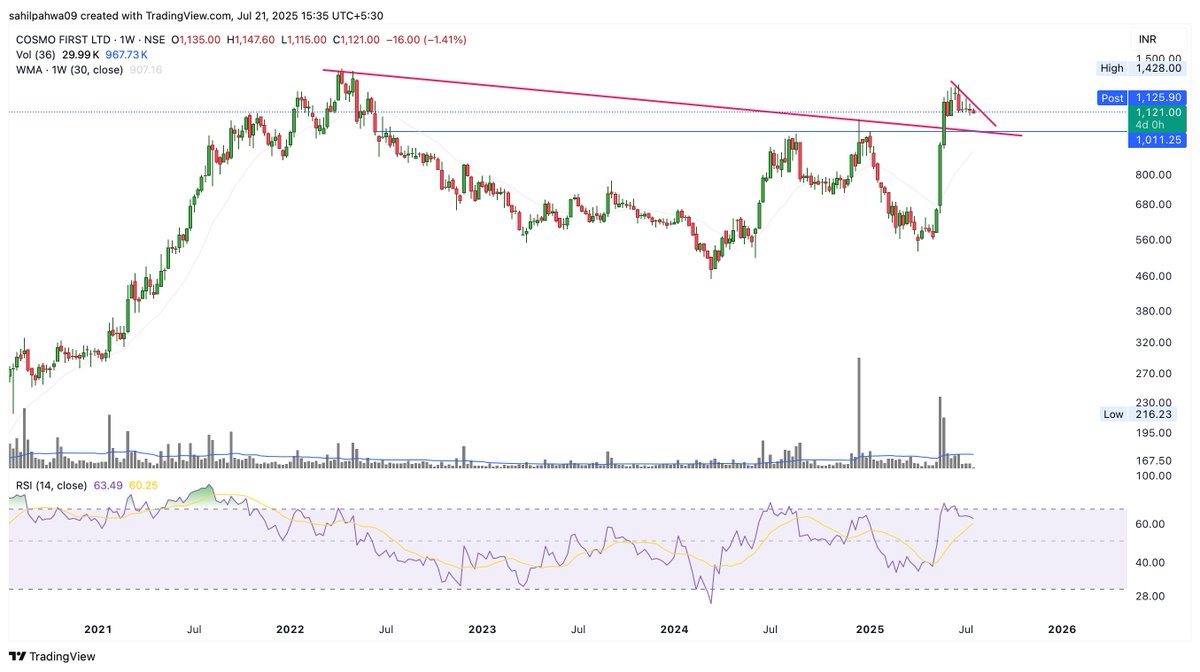1200x672 pixels.
Task: Click the 2025 year label on time axis
Action: pos(870,630)
